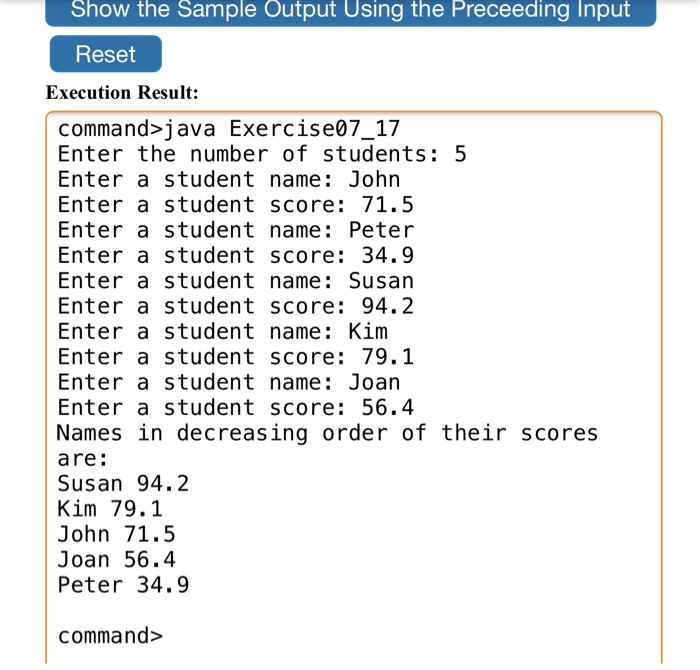Click the 'student score: 34.9' output line
This screenshot has width=700, height=670.
click(236, 255)
